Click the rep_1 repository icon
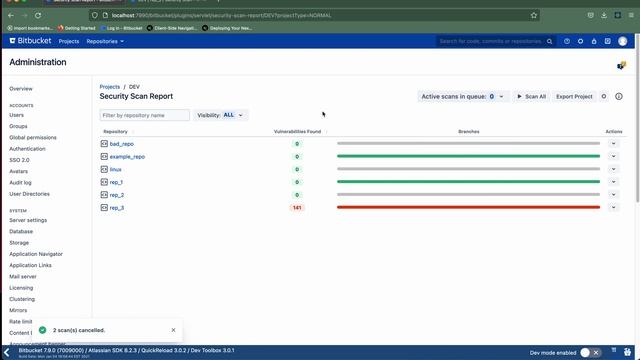Image resolution: width=640 pixels, height=360 pixels. (x=104, y=182)
